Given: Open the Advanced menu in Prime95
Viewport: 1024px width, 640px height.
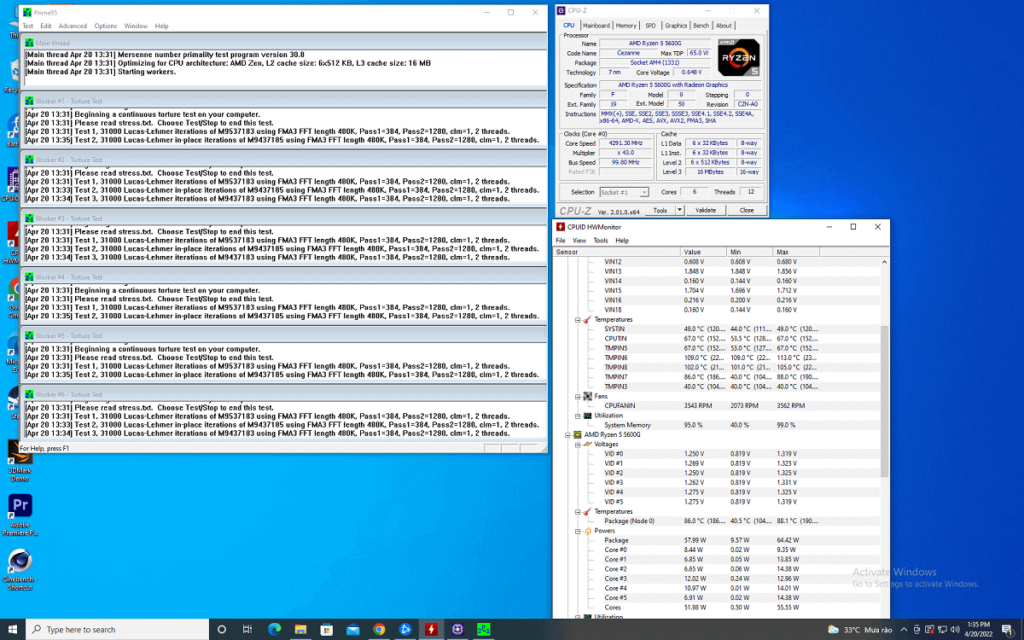Looking at the screenshot, I should [x=72, y=26].
